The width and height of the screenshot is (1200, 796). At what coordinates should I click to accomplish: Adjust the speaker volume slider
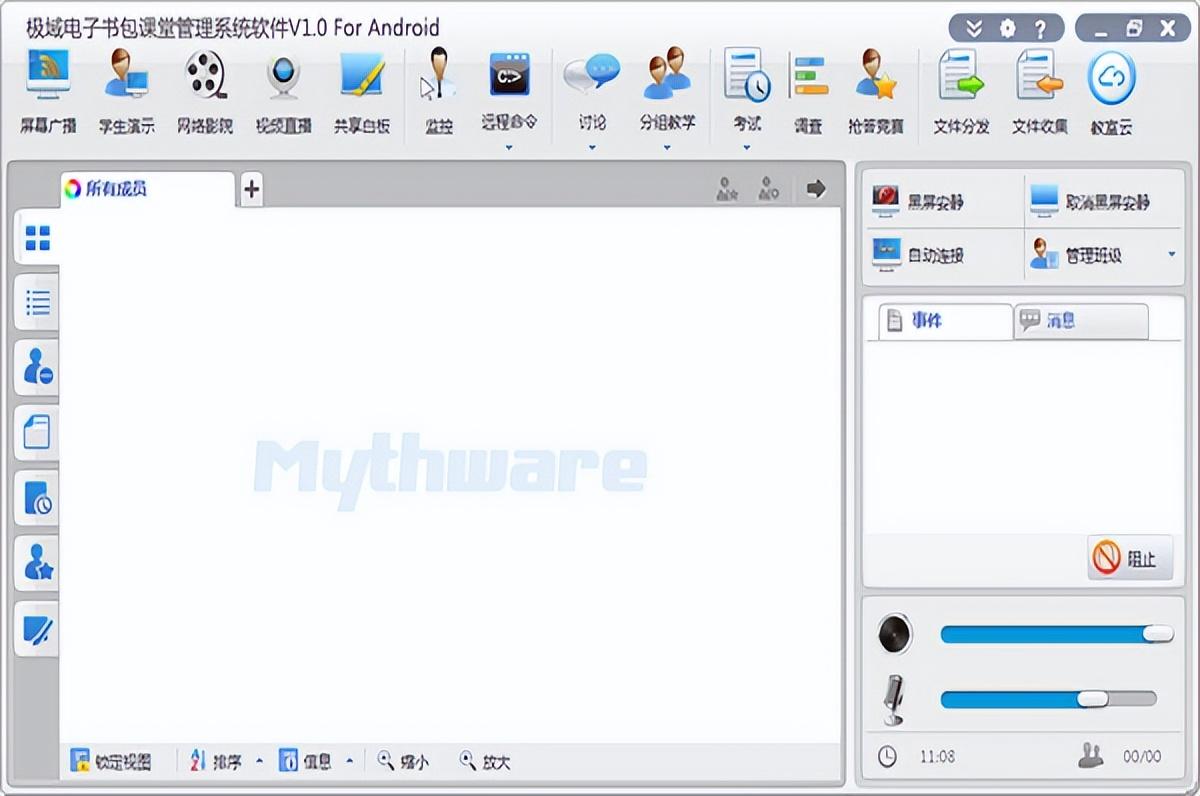tap(1057, 634)
